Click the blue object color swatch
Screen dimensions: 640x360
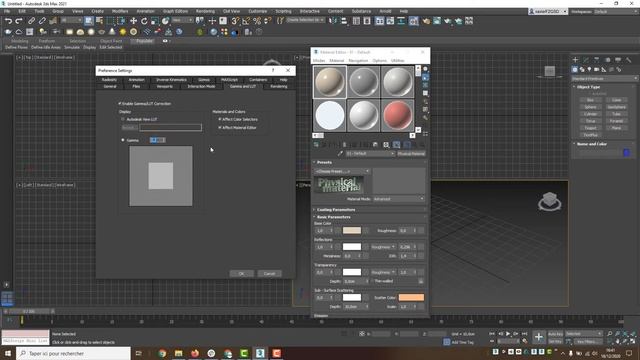tap(626, 153)
